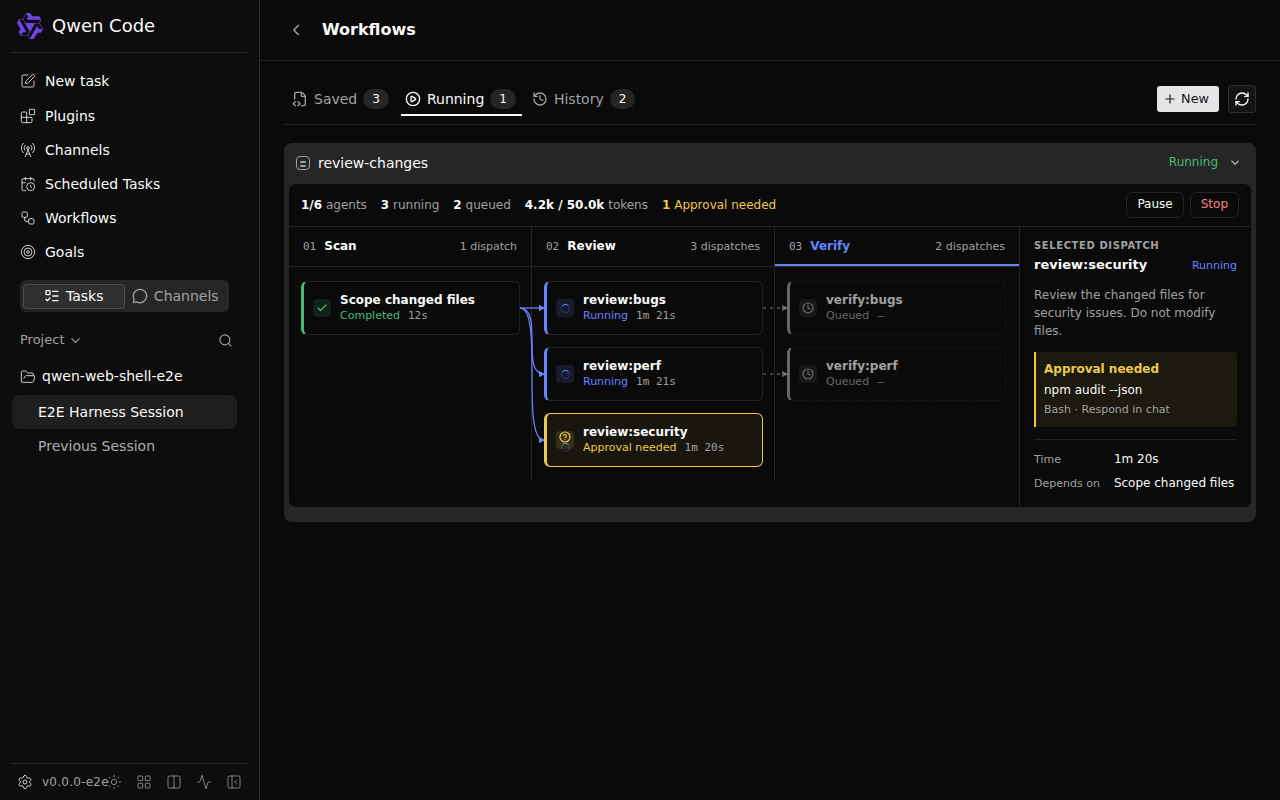This screenshot has height=800, width=1280.
Task: Switch to the Saved tab
Action: click(340, 99)
